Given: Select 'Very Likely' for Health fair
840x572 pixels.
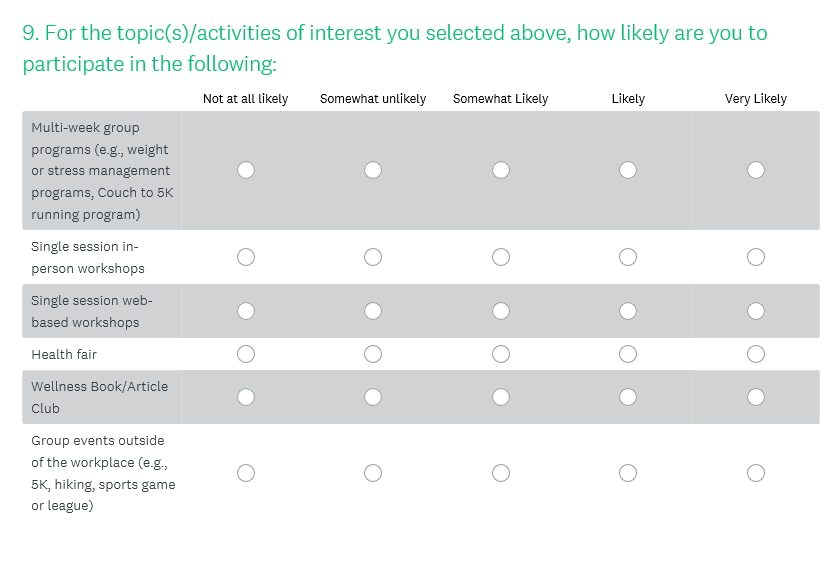Looking at the screenshot, I should click(x=756, y=354).
